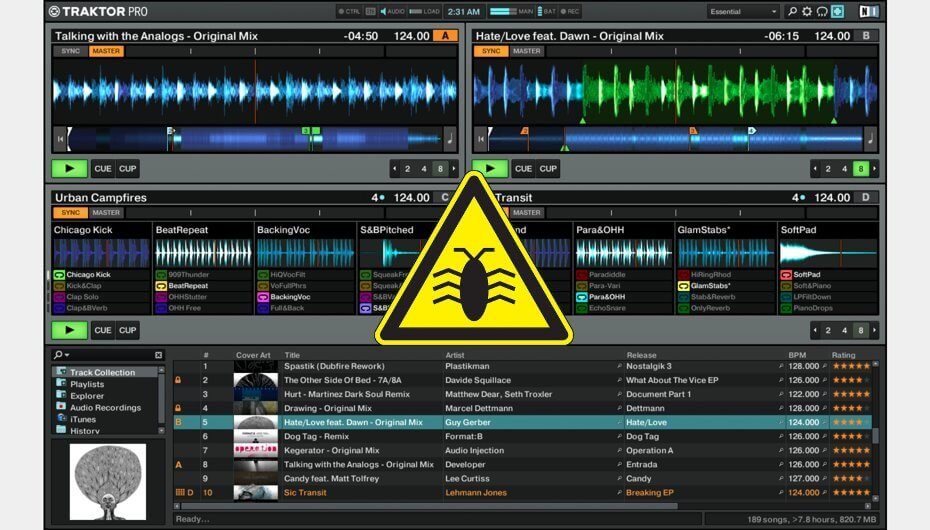The height and width of the screenshot is (530, 930).
Task: Click CUE on Deck A
Action: pyautogui.click(x=103, y=169)
